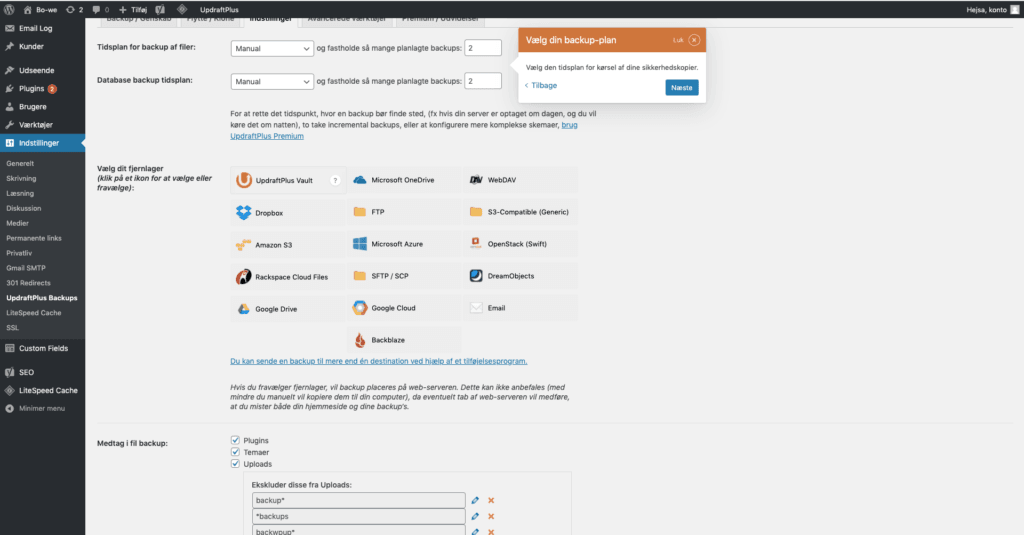Visit site via Bo-we admin bar
1024x535 pixels.
[40, 9]
